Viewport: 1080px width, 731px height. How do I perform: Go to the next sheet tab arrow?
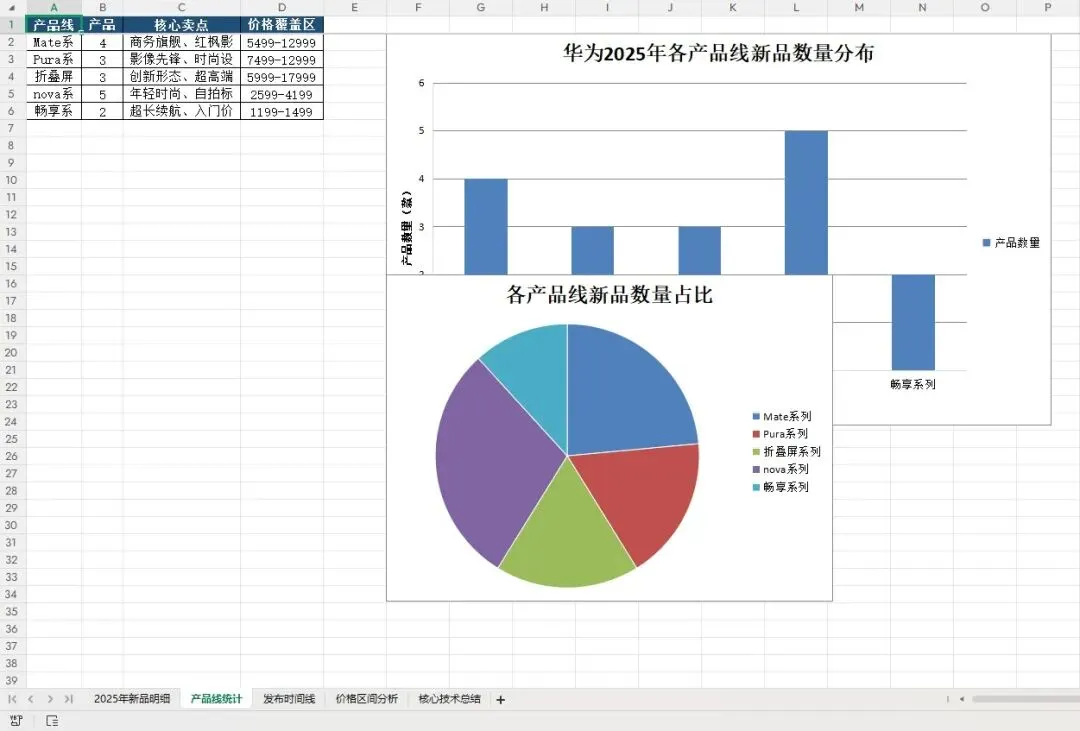[x=50, y=699]
